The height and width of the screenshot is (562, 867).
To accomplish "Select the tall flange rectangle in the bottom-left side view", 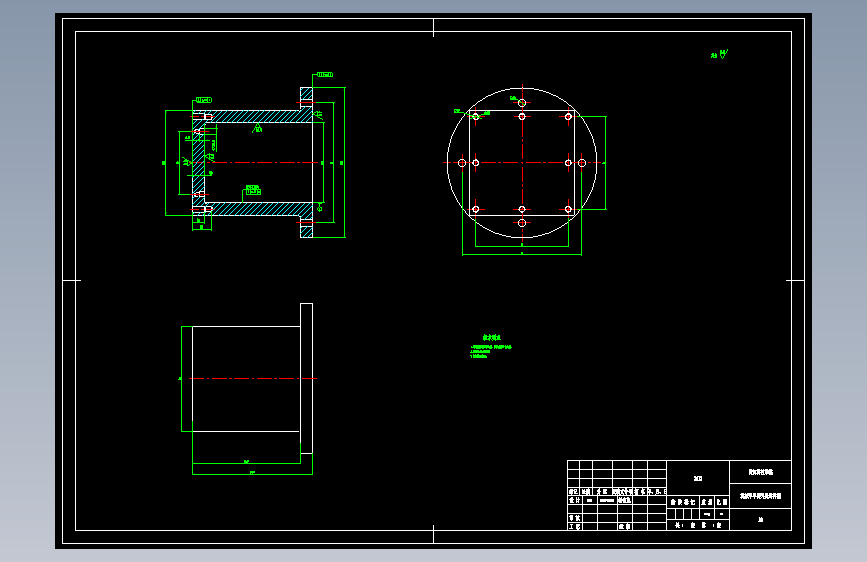I will point(306,378).
